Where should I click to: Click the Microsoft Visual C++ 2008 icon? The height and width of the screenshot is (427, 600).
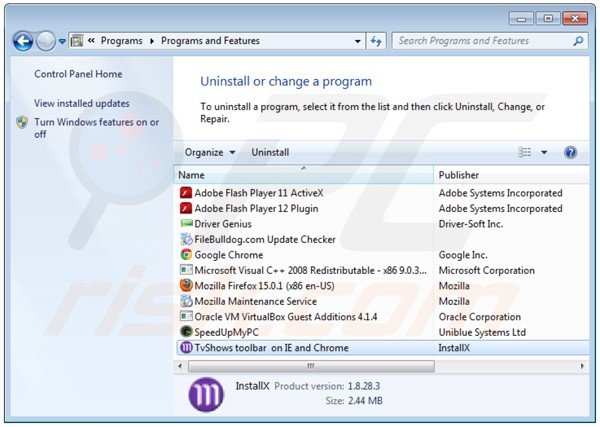point(186,270)
